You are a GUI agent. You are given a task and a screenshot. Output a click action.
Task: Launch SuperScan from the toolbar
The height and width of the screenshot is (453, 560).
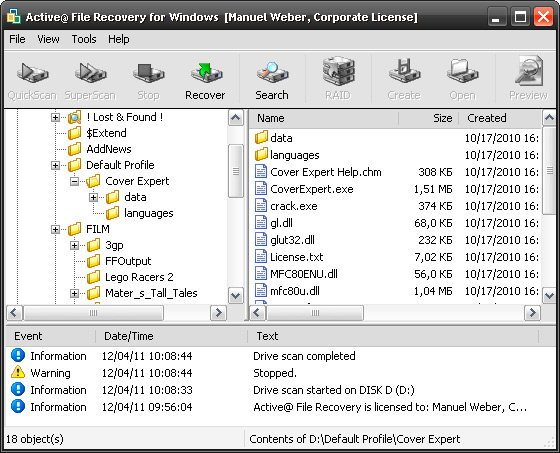90,80
